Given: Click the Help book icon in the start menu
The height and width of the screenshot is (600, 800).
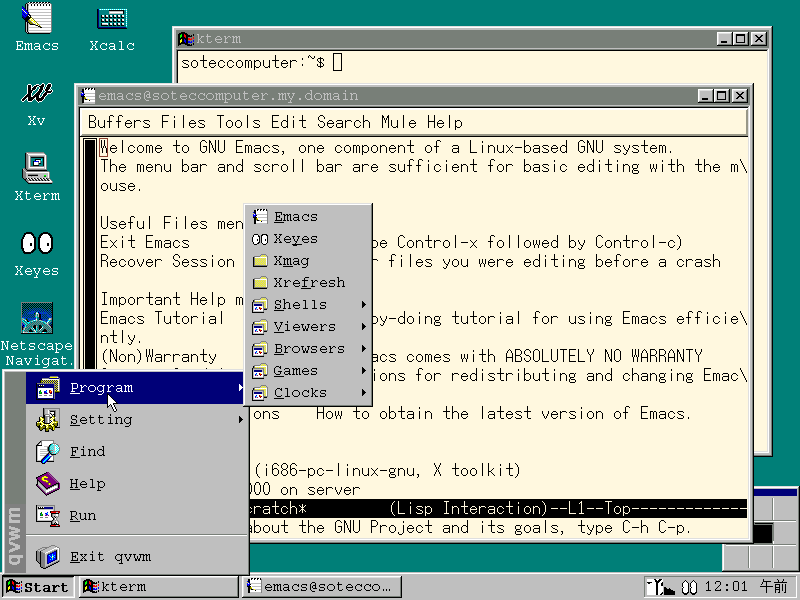Looking at the screenshot, I should click(x=48, y=484).
